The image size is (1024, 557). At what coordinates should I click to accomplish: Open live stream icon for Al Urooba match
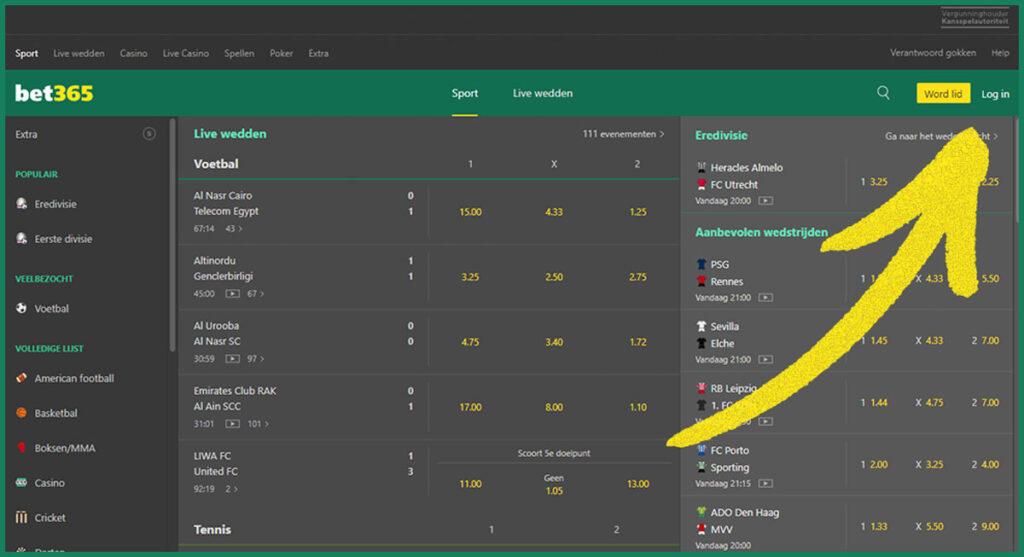point(232,358)
